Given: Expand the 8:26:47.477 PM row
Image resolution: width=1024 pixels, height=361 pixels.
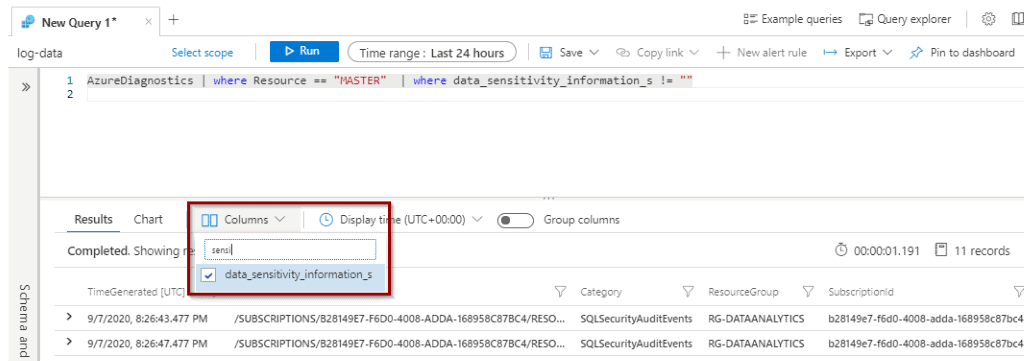Looking at the screenshot, I should tap(70, 343).
